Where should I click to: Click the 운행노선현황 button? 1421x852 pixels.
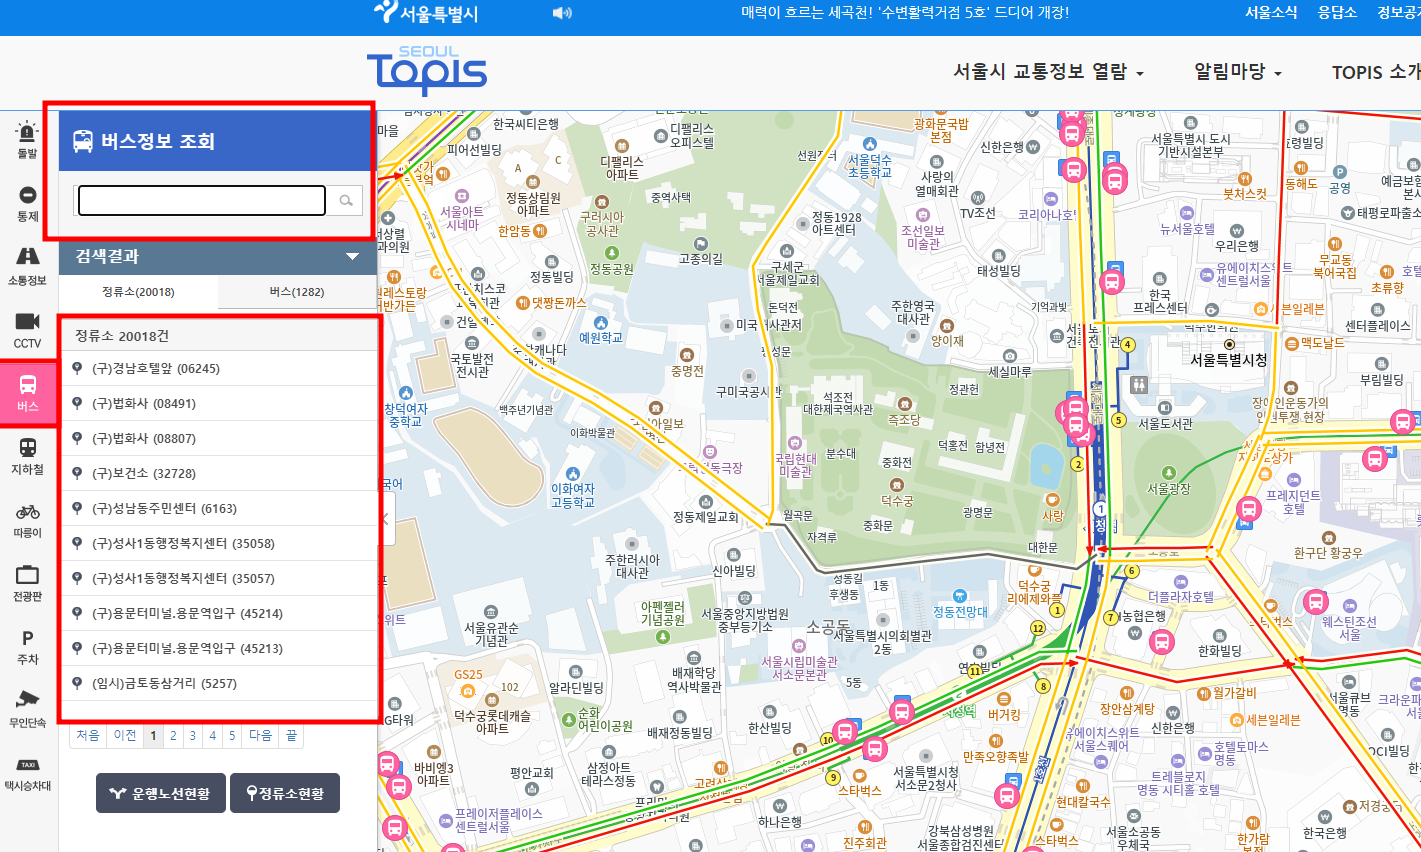click(x=161, y=793)
